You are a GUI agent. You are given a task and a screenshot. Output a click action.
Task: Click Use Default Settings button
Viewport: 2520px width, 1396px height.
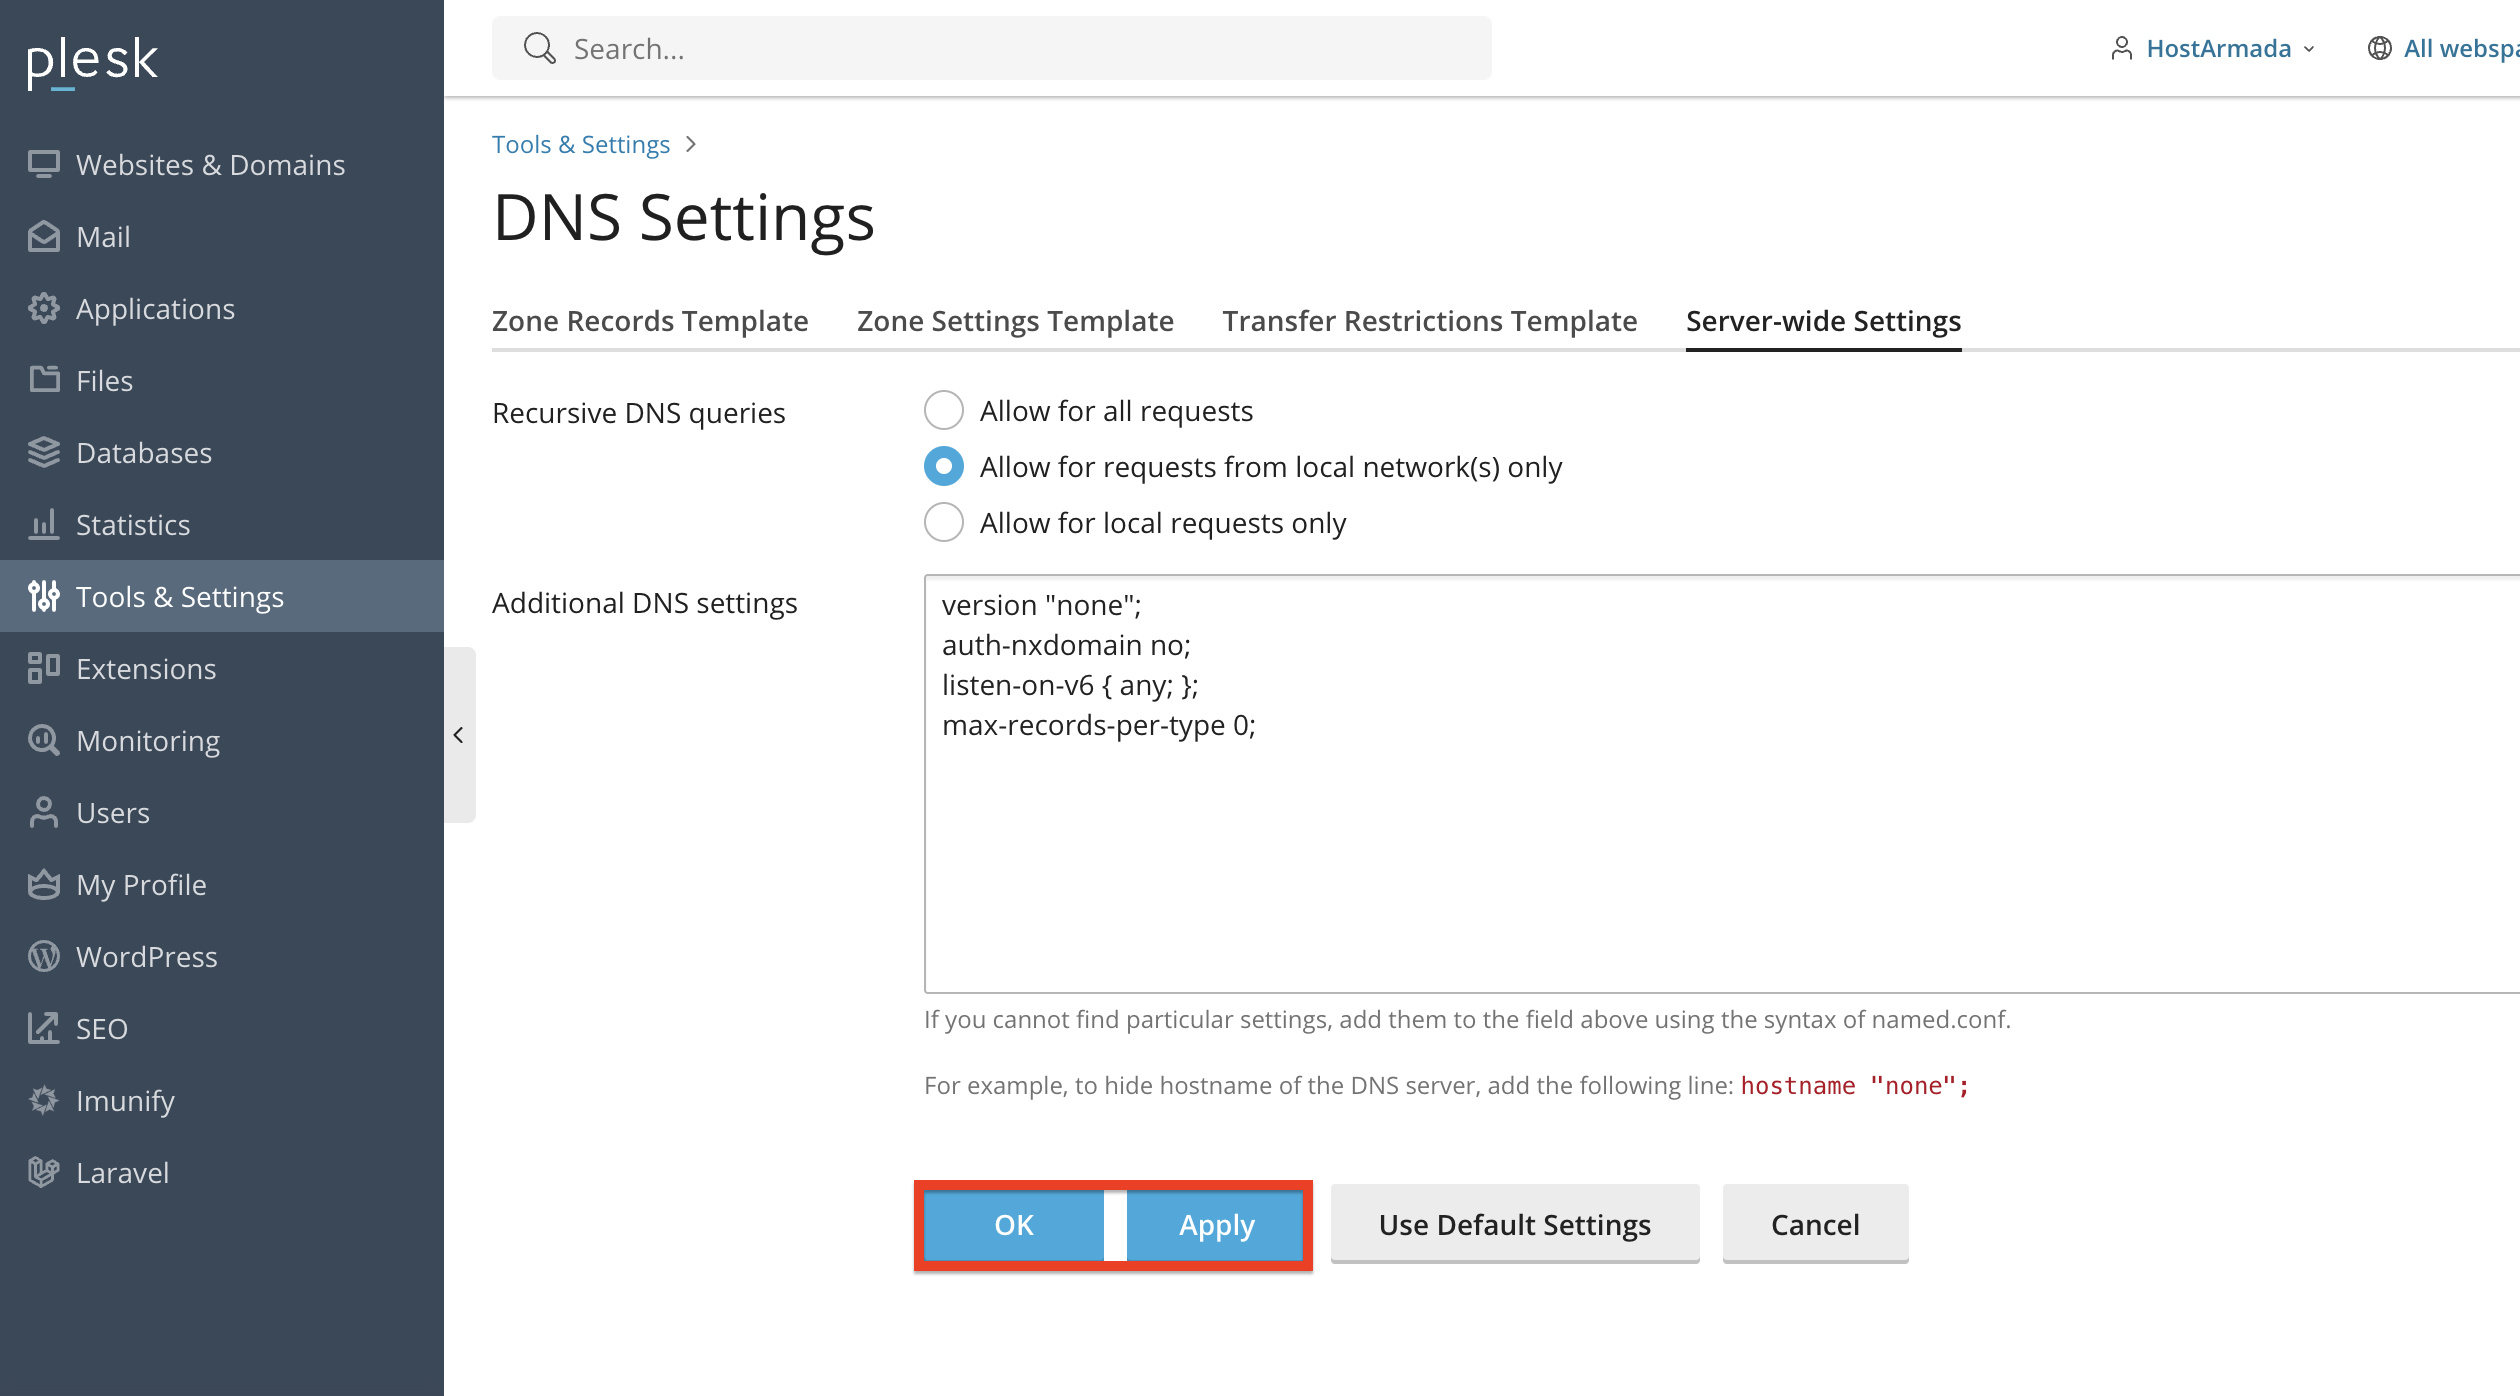pos(1515,1224)
